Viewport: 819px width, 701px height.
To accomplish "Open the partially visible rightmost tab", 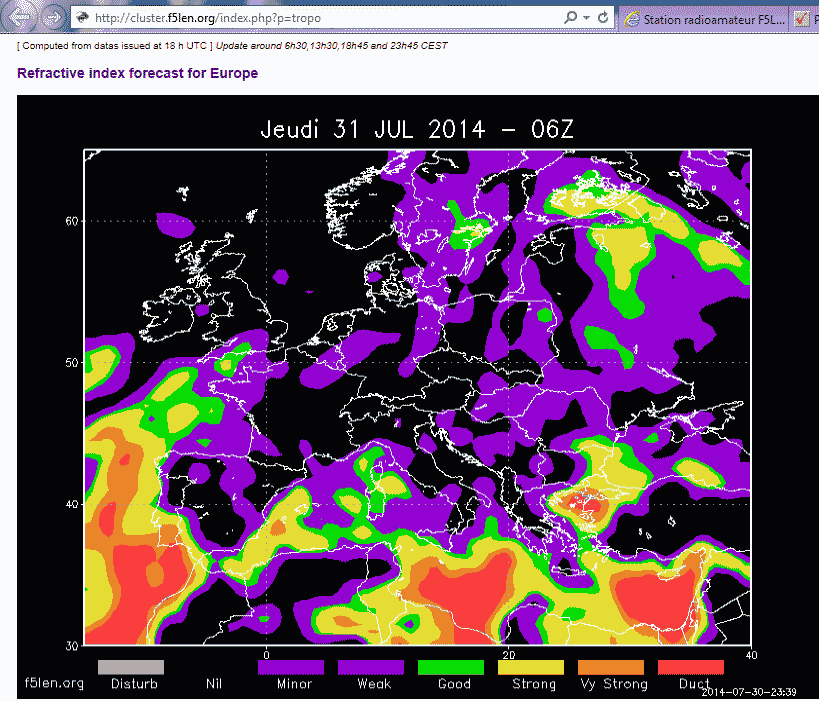I will [x=804, y=20].
